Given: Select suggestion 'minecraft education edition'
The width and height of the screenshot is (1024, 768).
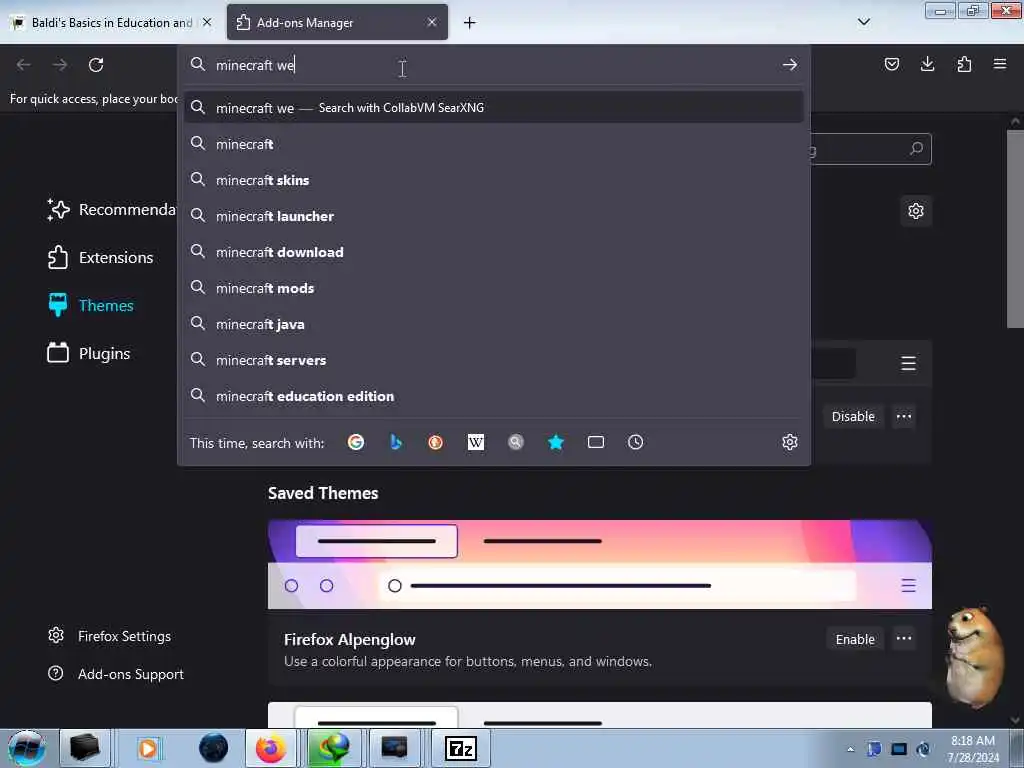Looking at the screenshot, I should (x=494, y=396).
